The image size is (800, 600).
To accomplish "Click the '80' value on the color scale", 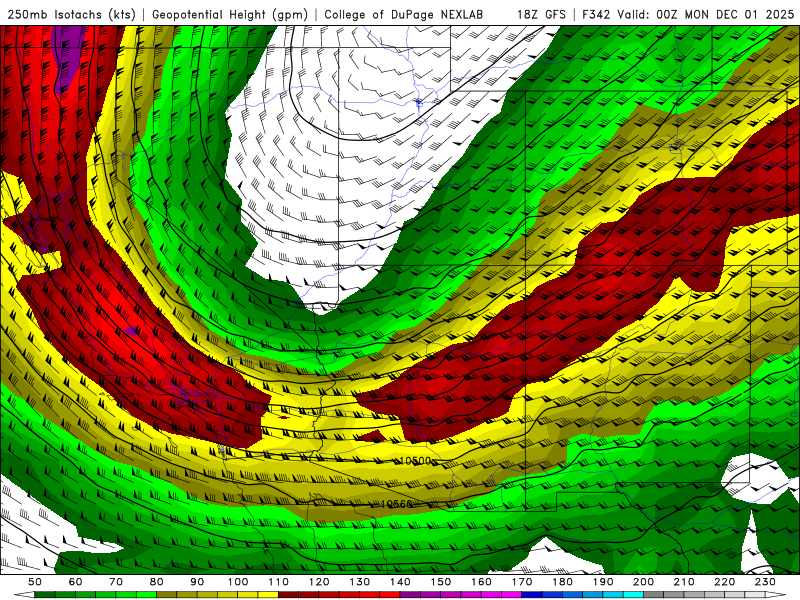I will pyautogui.click(x=157, y=582).
